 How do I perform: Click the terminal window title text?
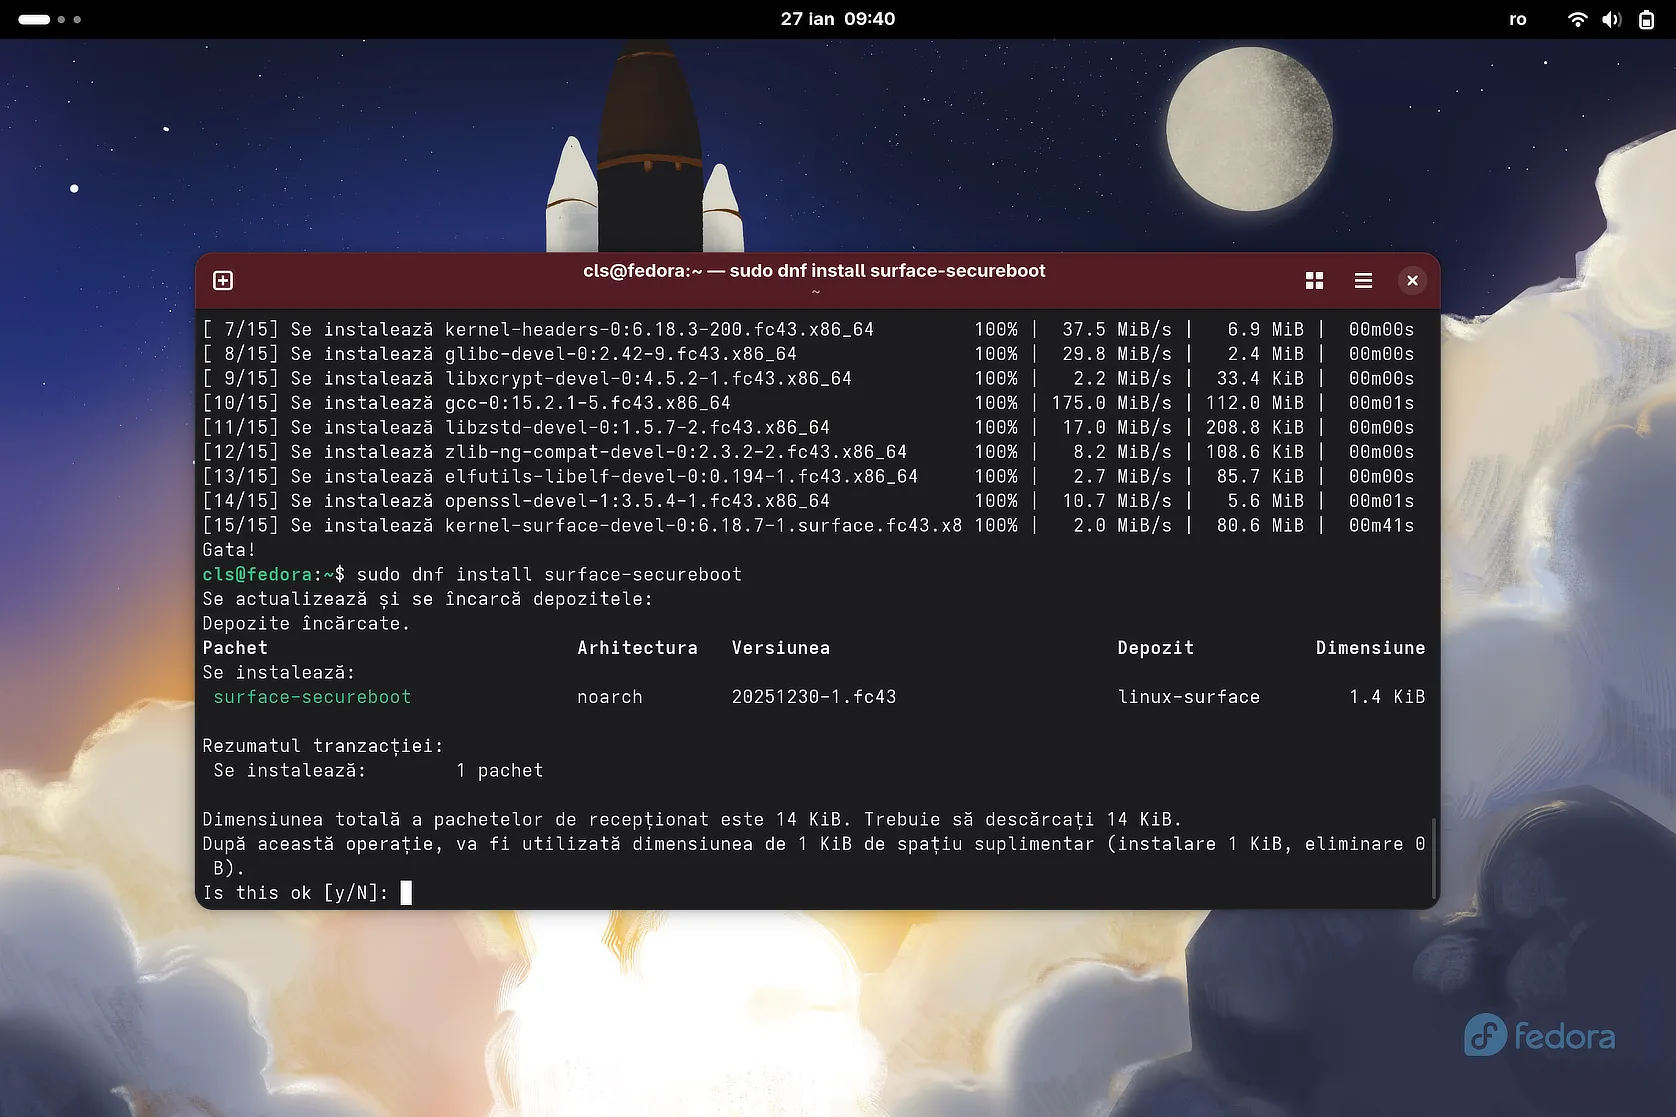pos(814,271)
